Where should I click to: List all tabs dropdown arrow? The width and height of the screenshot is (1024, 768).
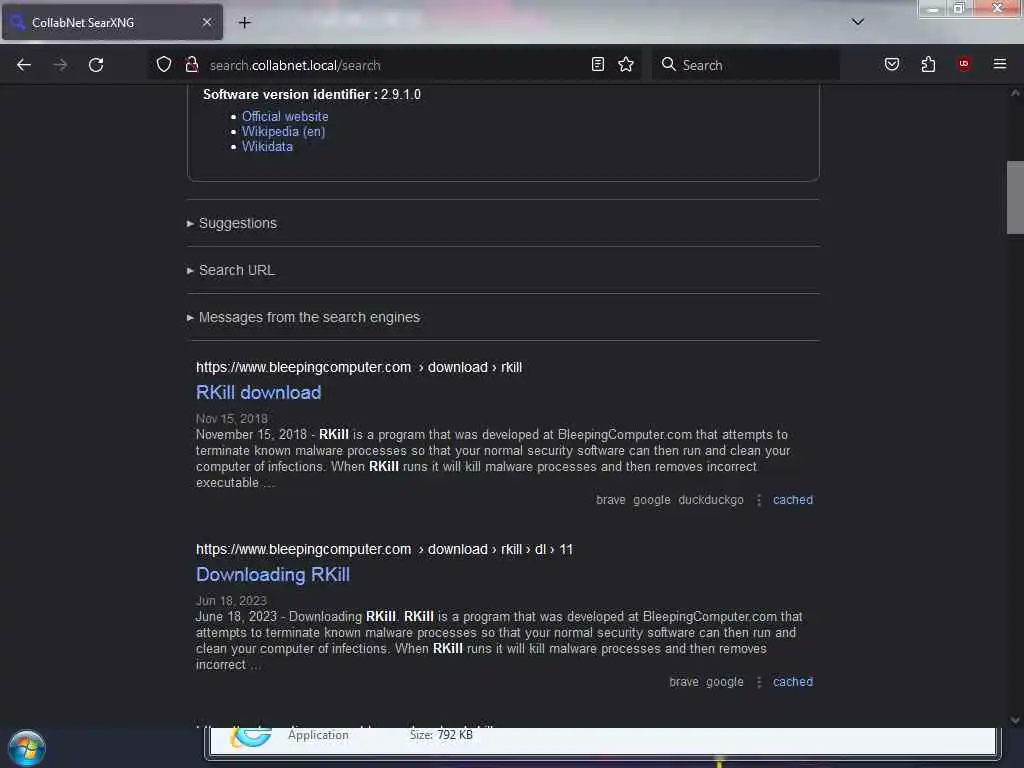pos(857,22)
